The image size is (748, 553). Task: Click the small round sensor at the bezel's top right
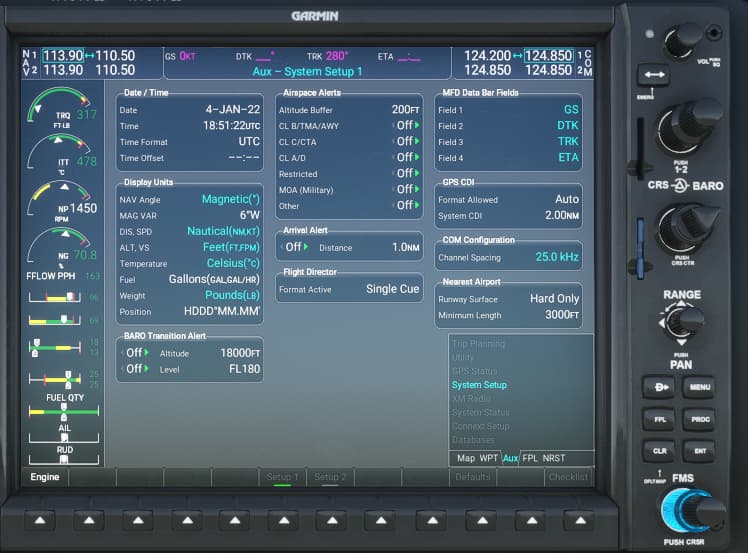[x=649, y=33]
